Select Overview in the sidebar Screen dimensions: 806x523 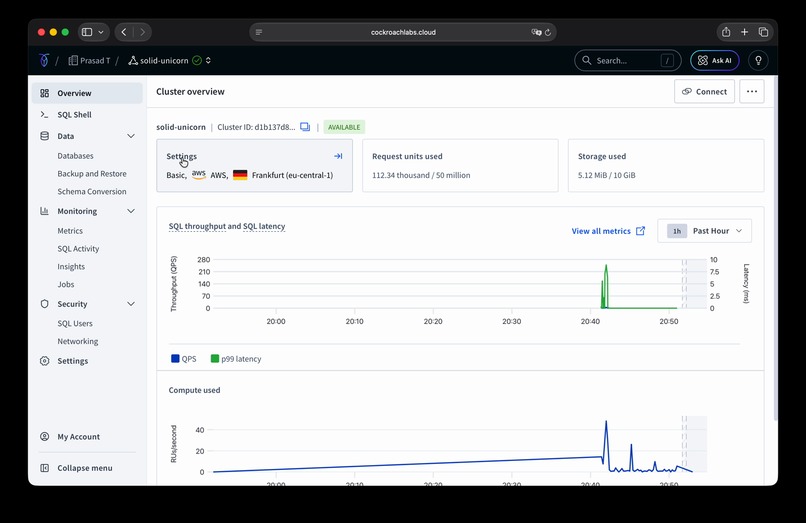point(87,93)
